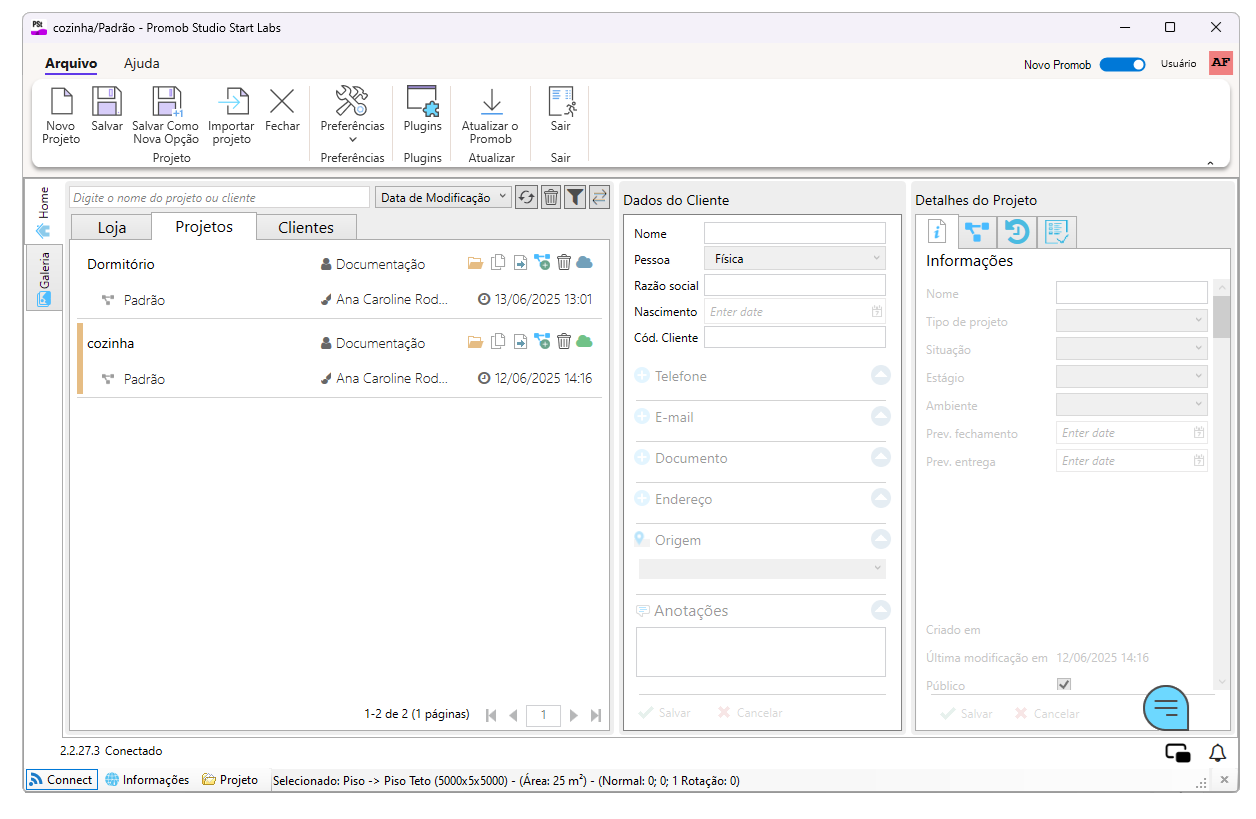Click the cloud icon on Dormitório row
Screen dimensions: 1256x819
coord(585,263)
